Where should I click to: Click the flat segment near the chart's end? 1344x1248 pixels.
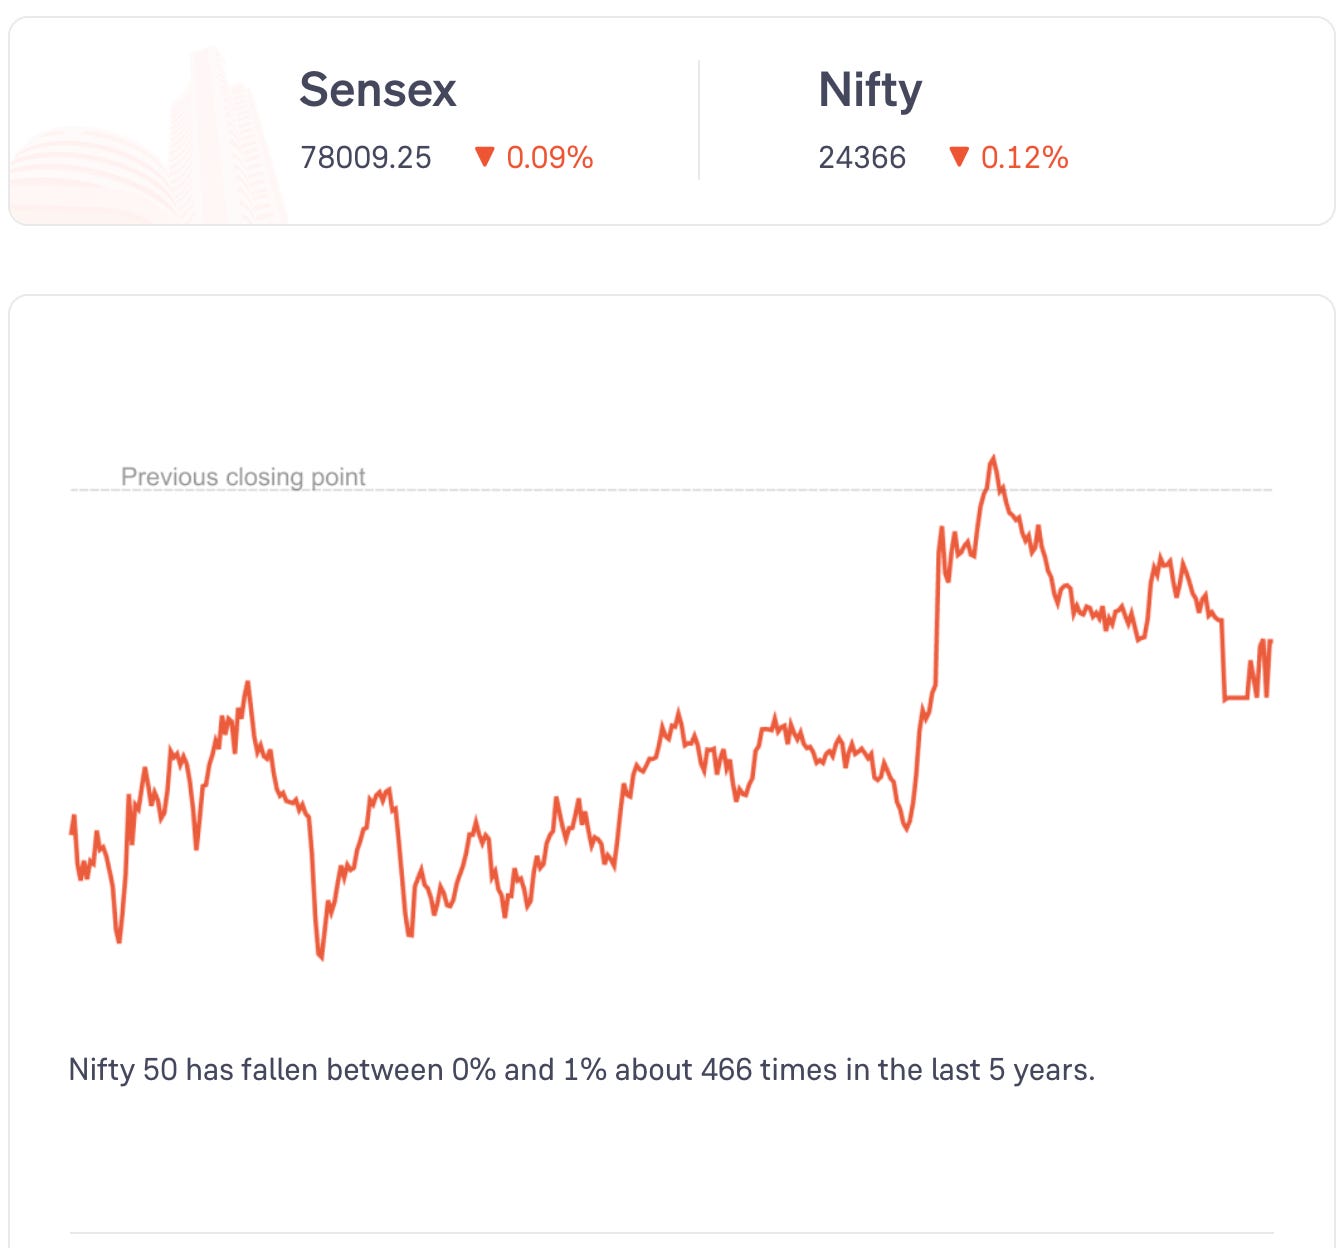[1237, 698]
